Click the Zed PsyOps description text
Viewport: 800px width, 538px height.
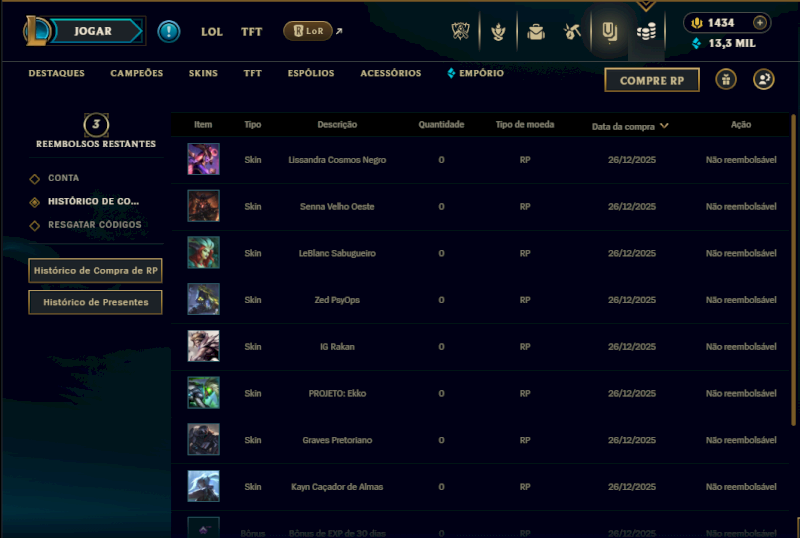337,300
